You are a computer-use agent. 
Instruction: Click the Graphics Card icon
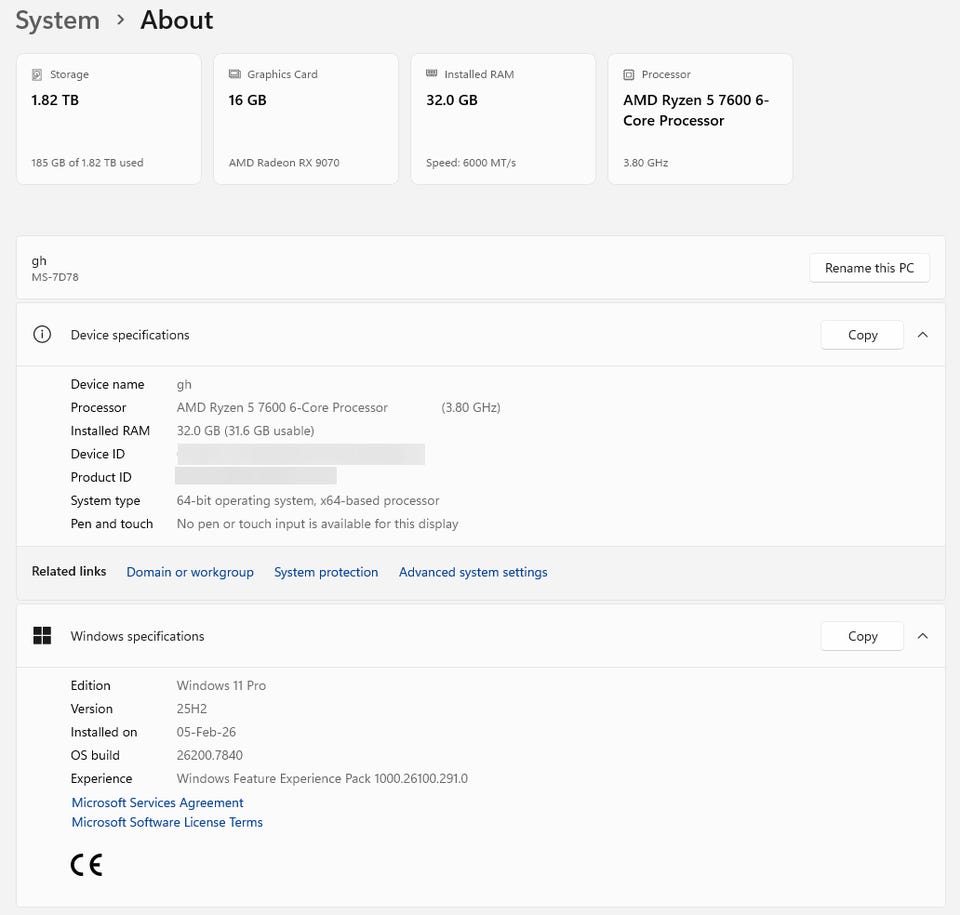[x=235, y=74]
